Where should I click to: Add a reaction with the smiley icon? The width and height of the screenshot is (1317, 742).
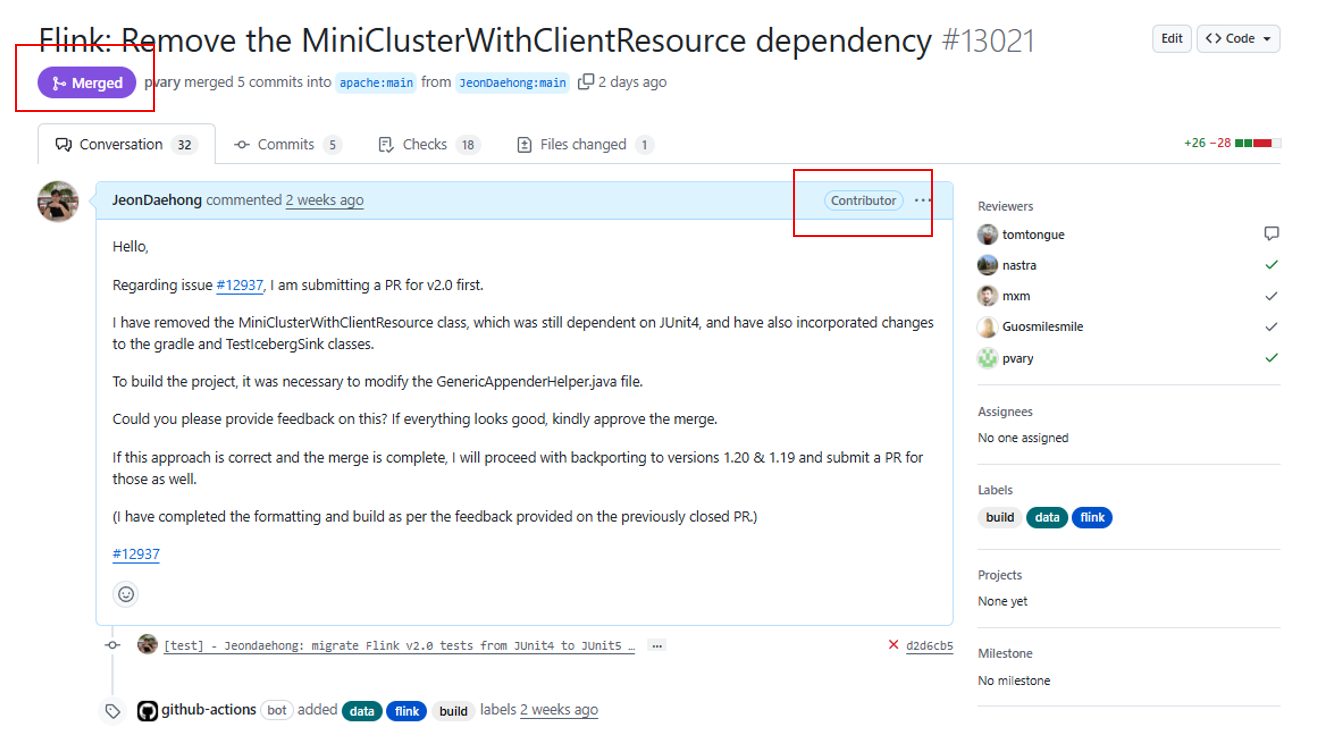coord(126,594)
